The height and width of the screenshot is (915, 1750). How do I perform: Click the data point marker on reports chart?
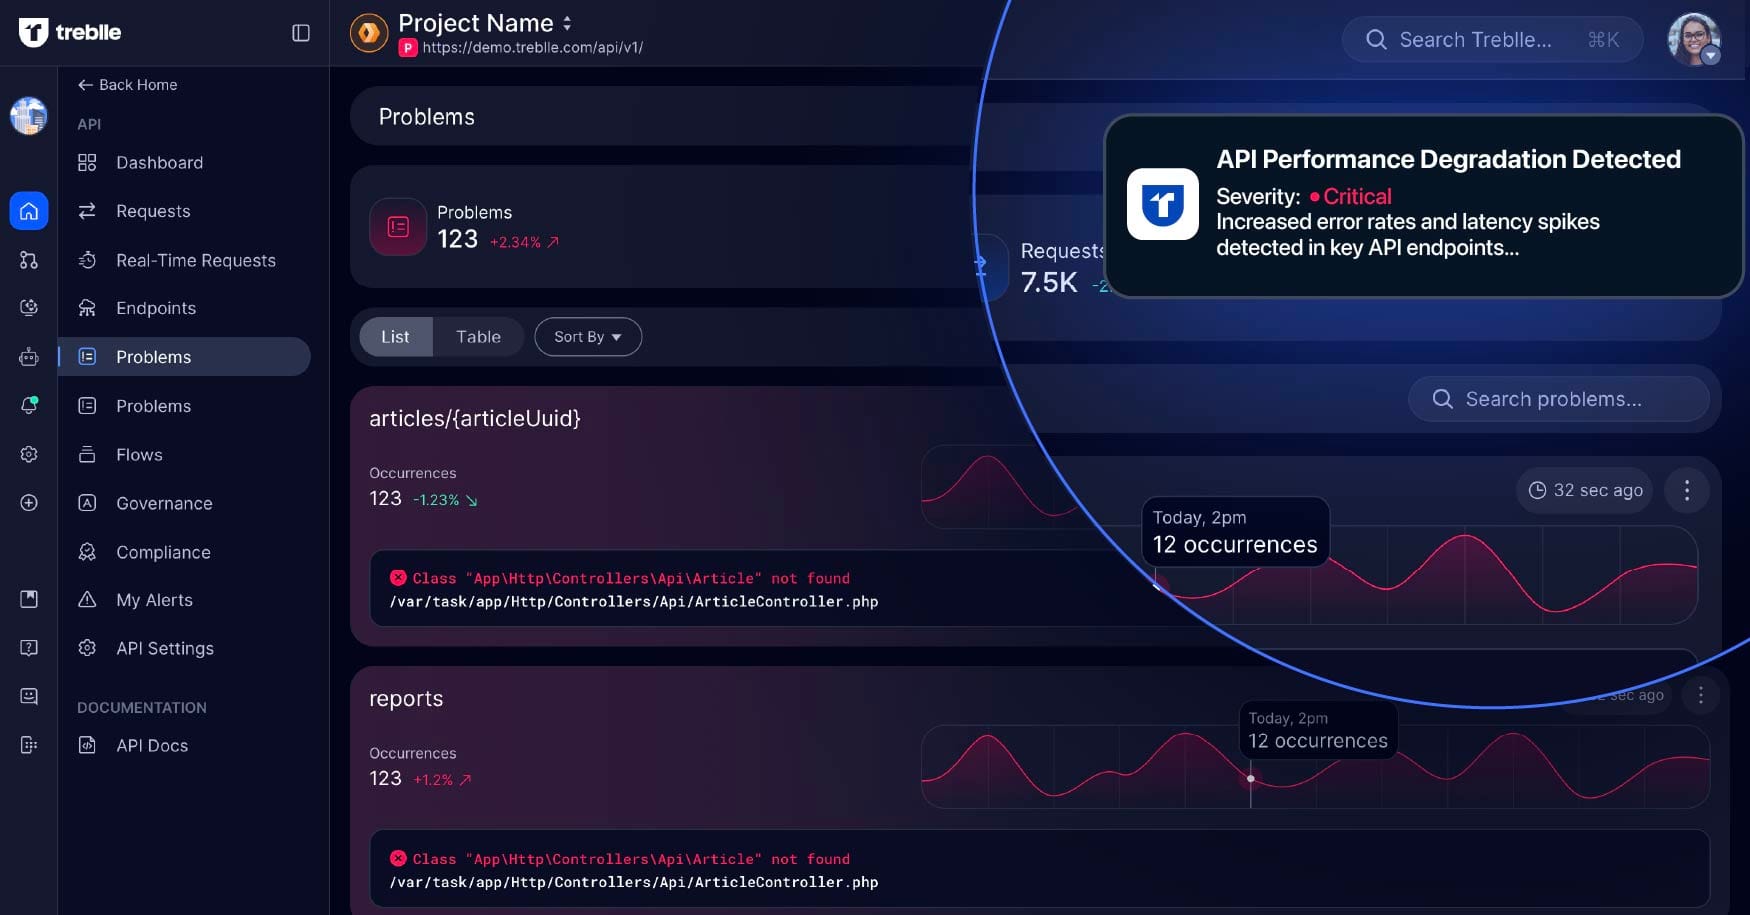tap(1251, 778)
